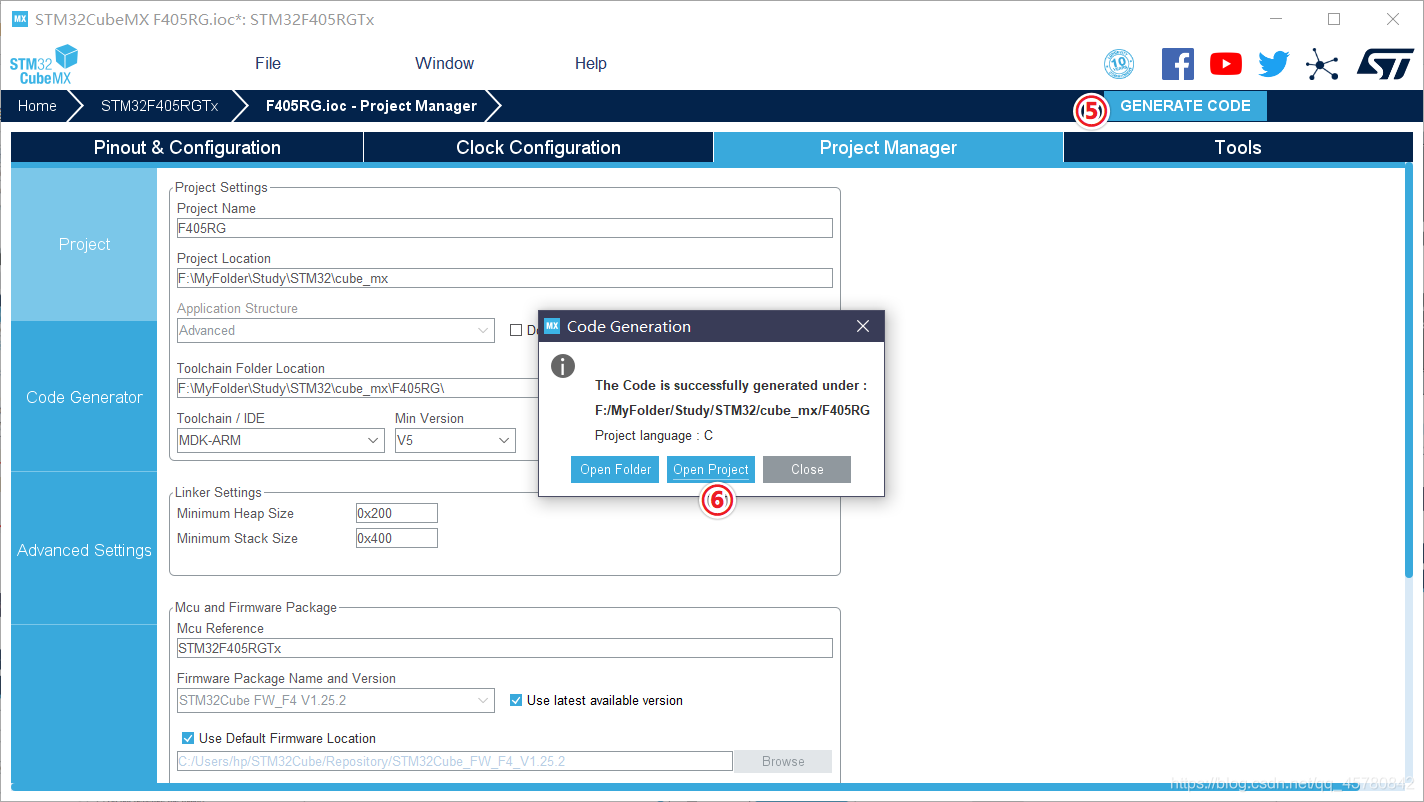The width and height of the screenshot is (1424, 802).
Task: Close the Code Generation dialog with X
Action: [863, 326]
